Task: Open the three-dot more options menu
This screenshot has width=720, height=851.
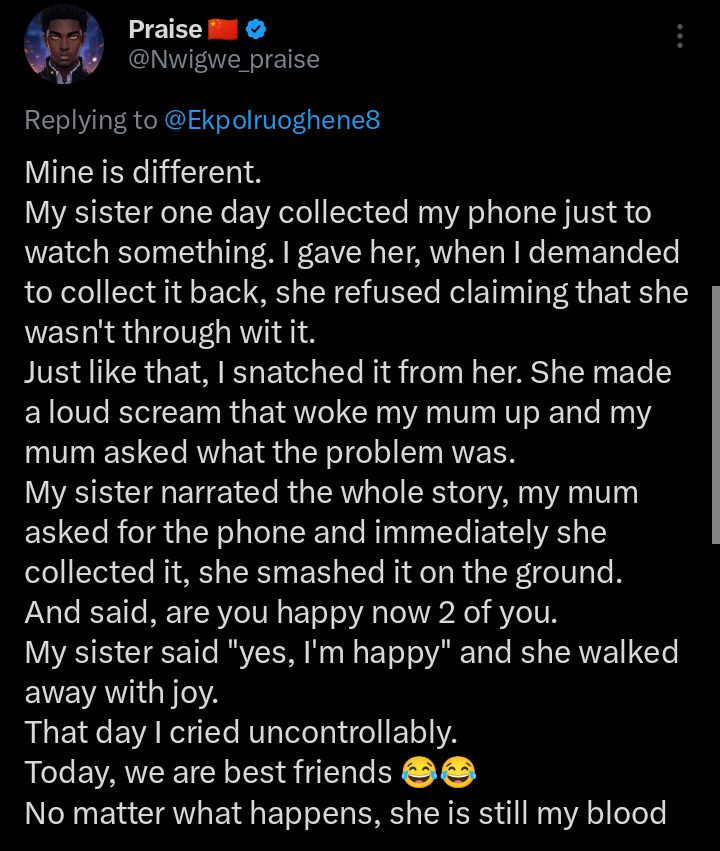Action: (x=680, y=37)
